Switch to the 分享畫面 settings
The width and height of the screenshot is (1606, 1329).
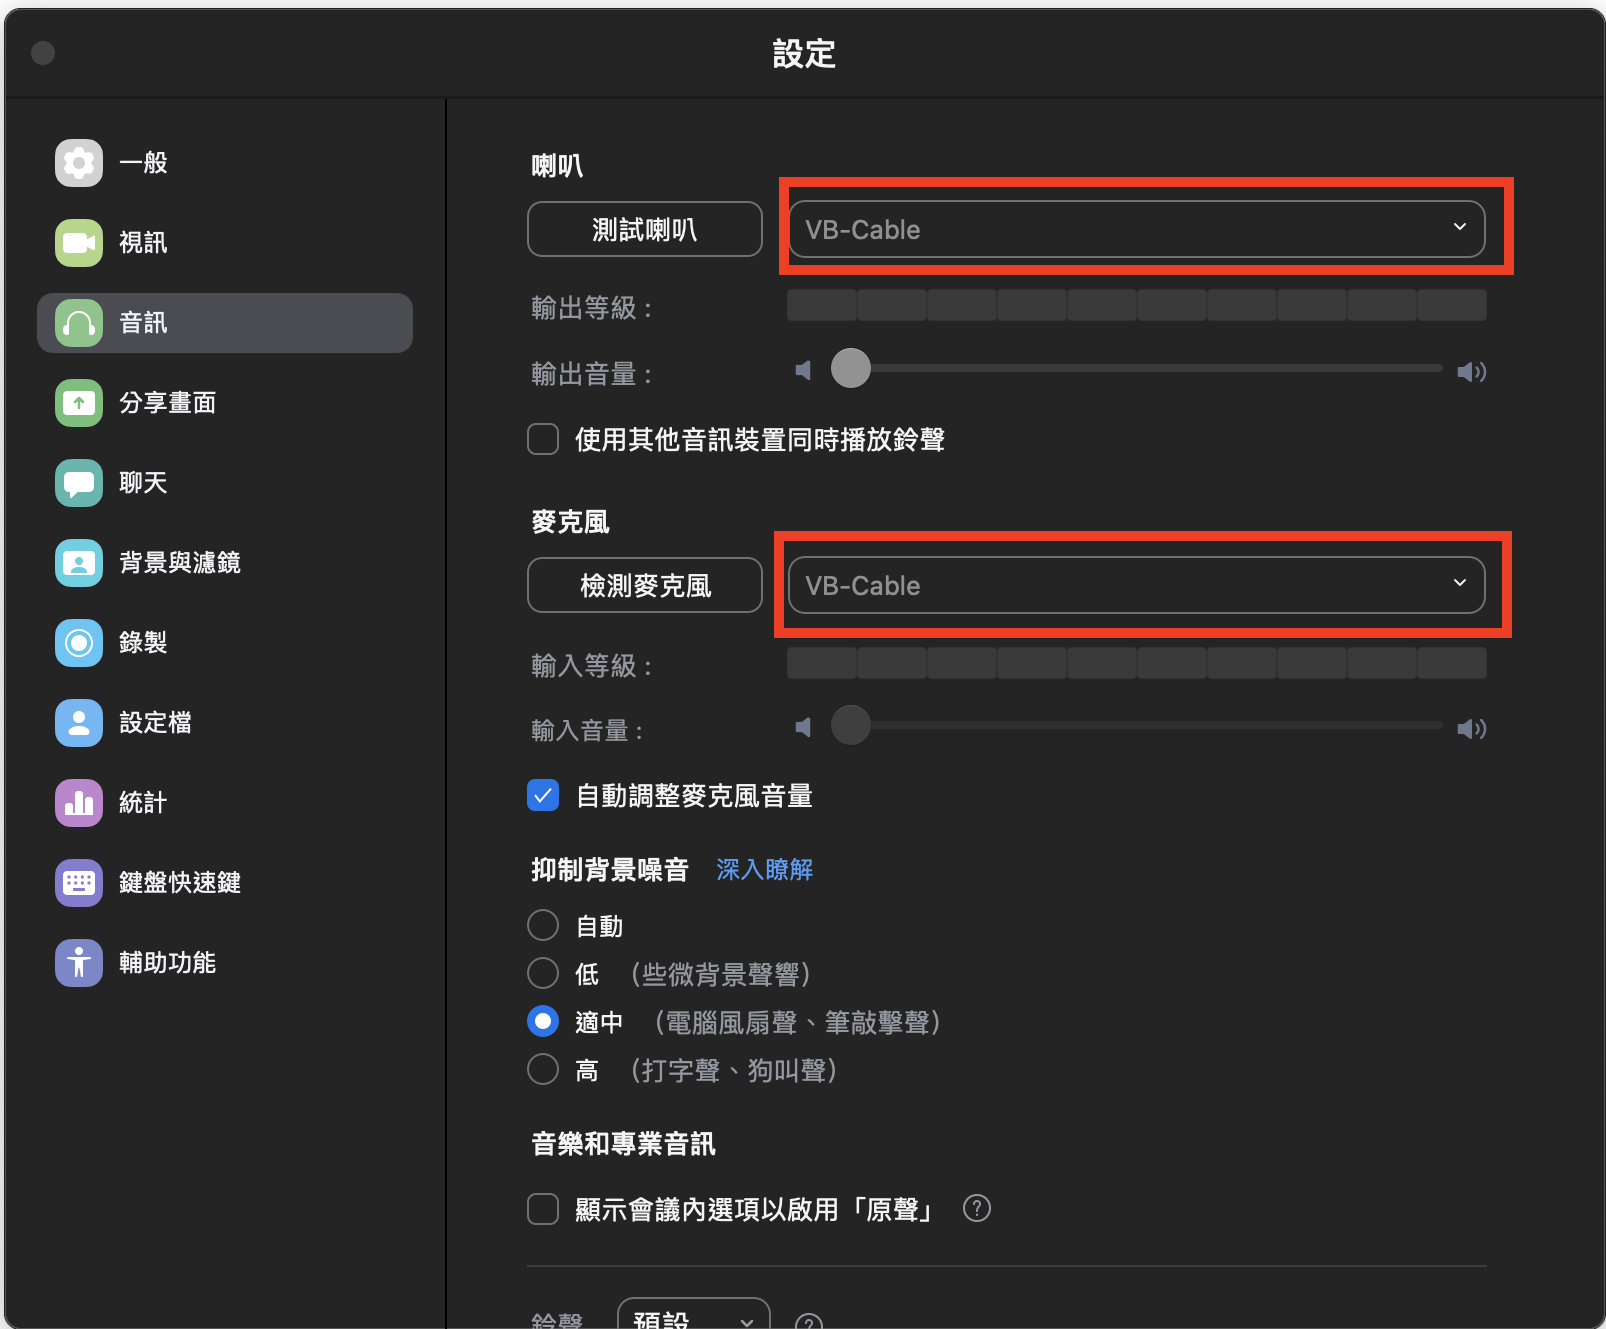(x=225, y=403)
